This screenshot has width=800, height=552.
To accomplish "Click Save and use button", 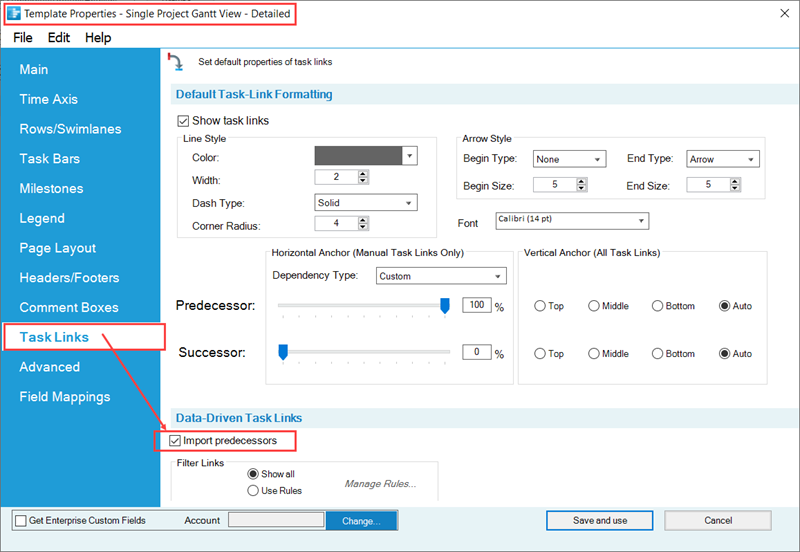I will coord(599,520).
